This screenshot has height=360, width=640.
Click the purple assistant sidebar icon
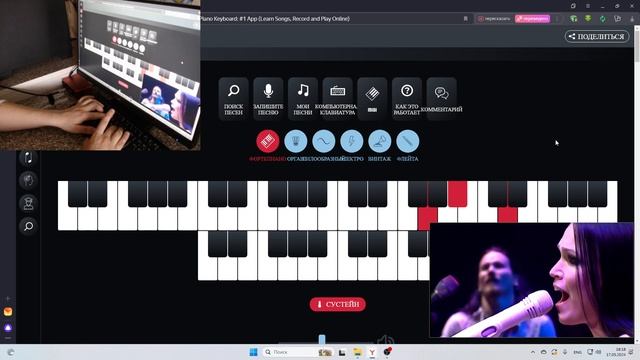(8, 327)
